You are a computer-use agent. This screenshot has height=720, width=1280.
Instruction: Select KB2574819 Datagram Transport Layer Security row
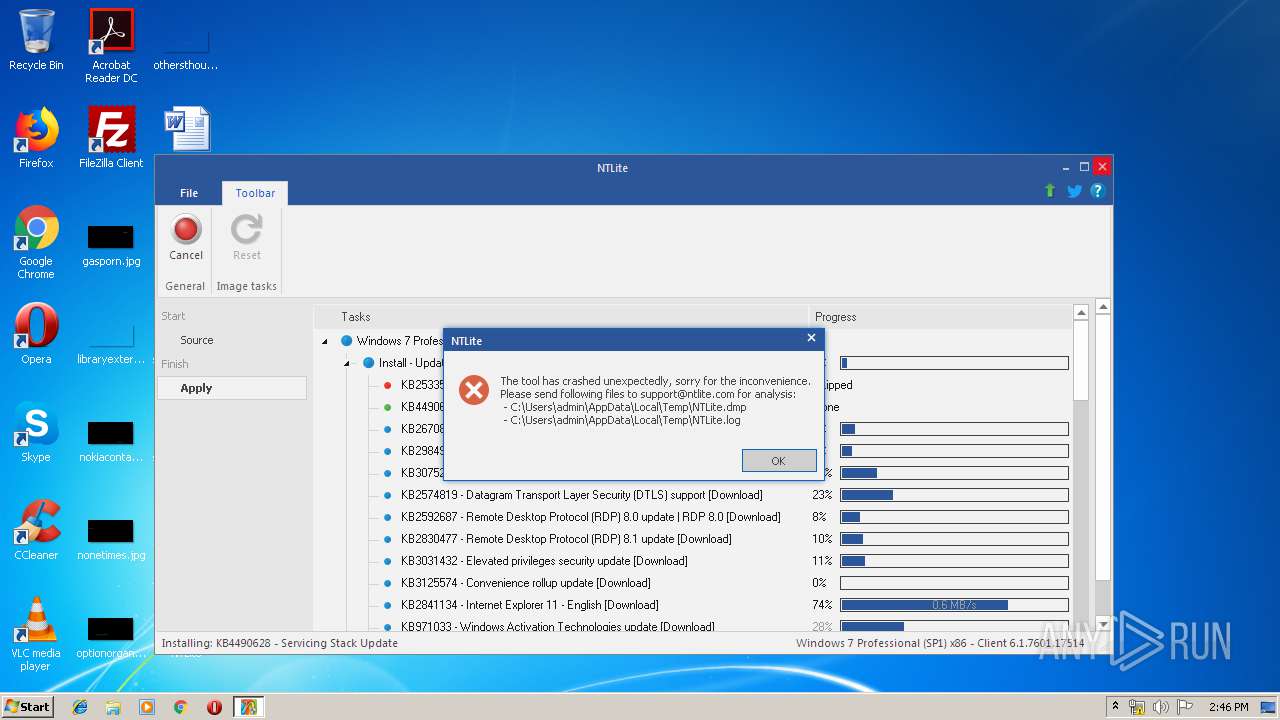click(582, 495)
